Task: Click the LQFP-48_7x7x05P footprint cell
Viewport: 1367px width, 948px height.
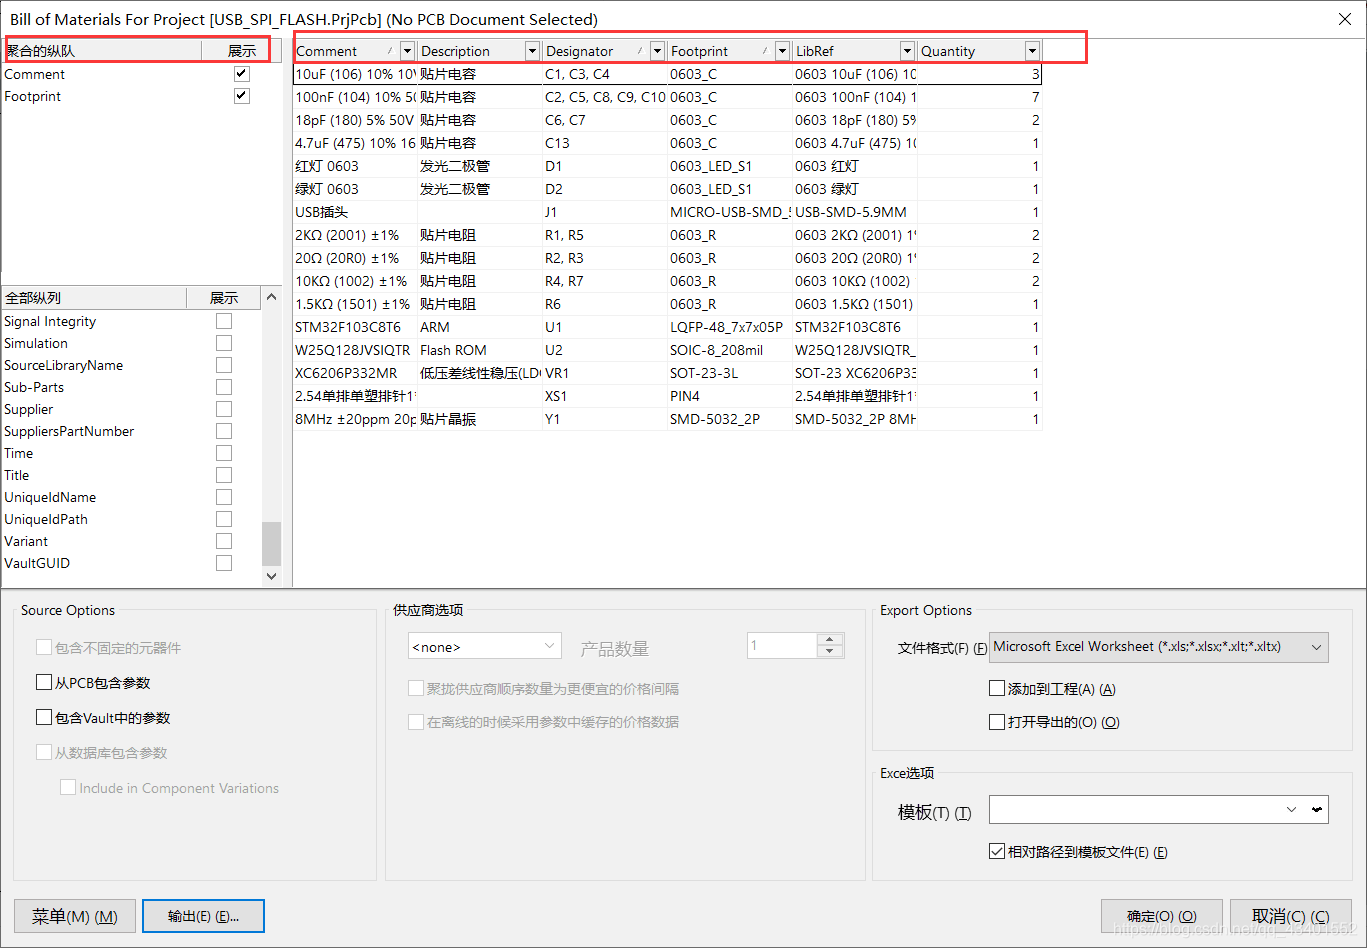Action: coord(730,327)
